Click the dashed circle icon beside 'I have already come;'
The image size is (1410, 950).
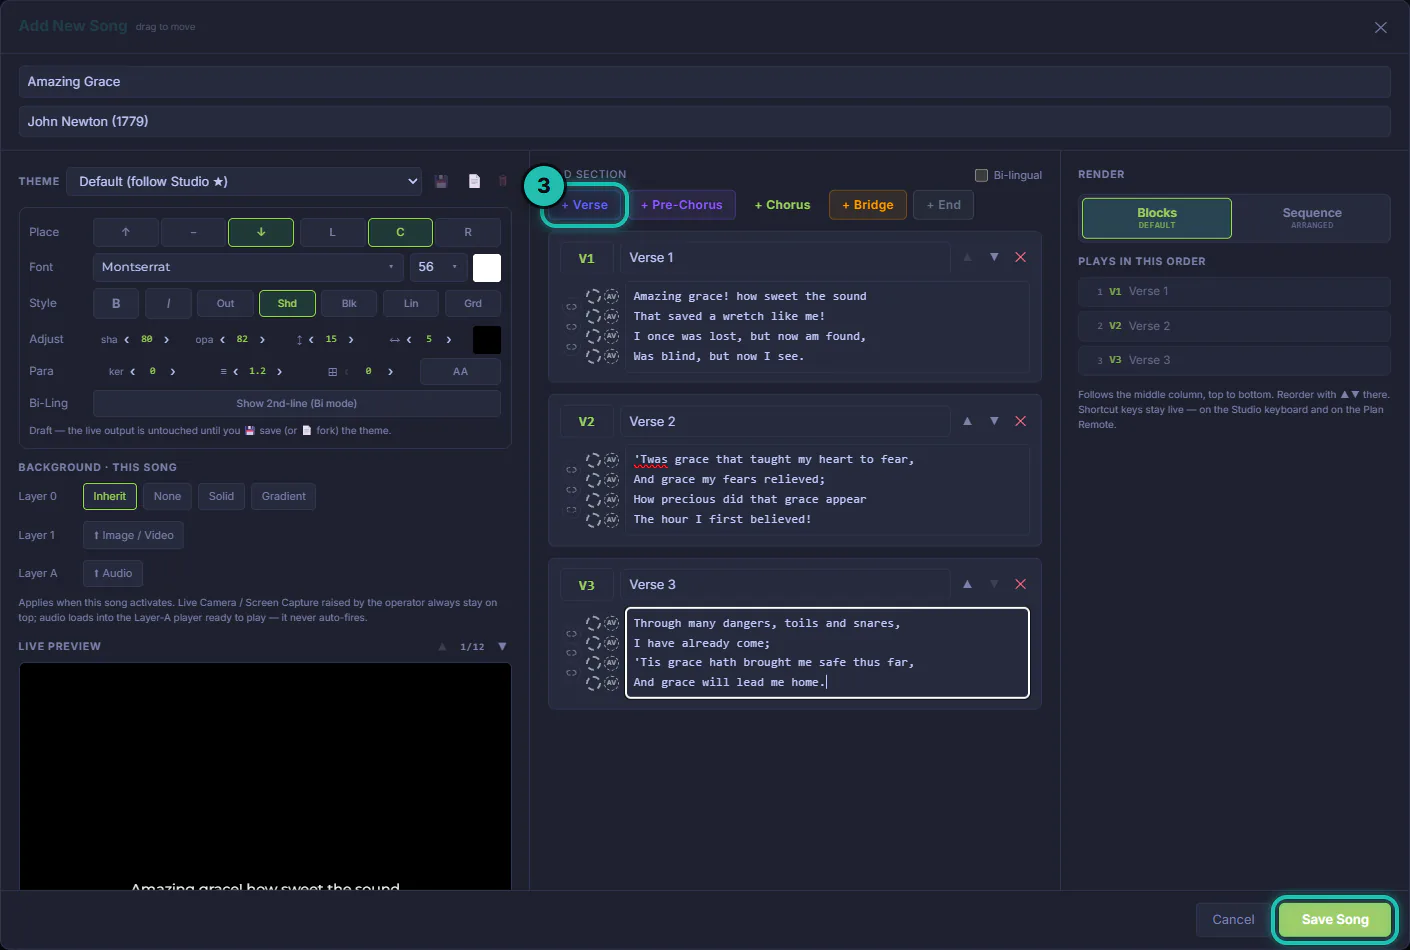coord(593,643)
